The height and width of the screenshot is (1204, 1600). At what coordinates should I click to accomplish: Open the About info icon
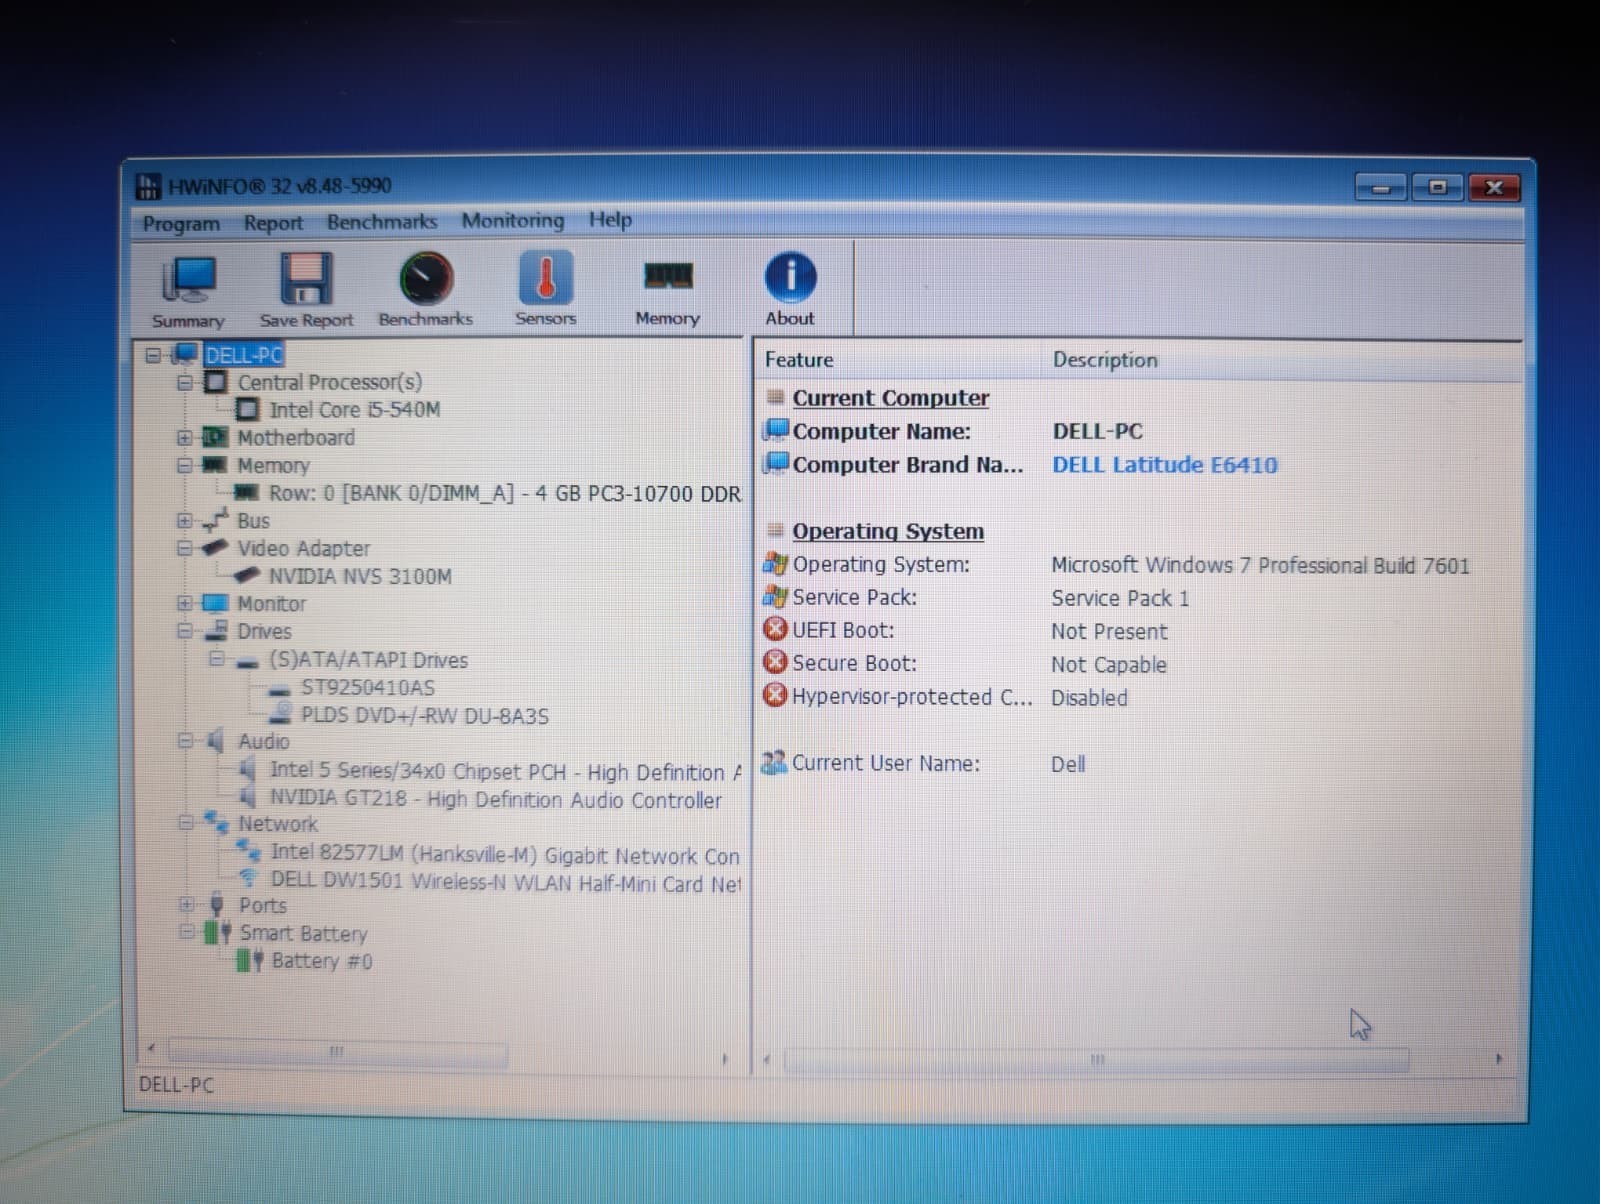coord(790,277)
